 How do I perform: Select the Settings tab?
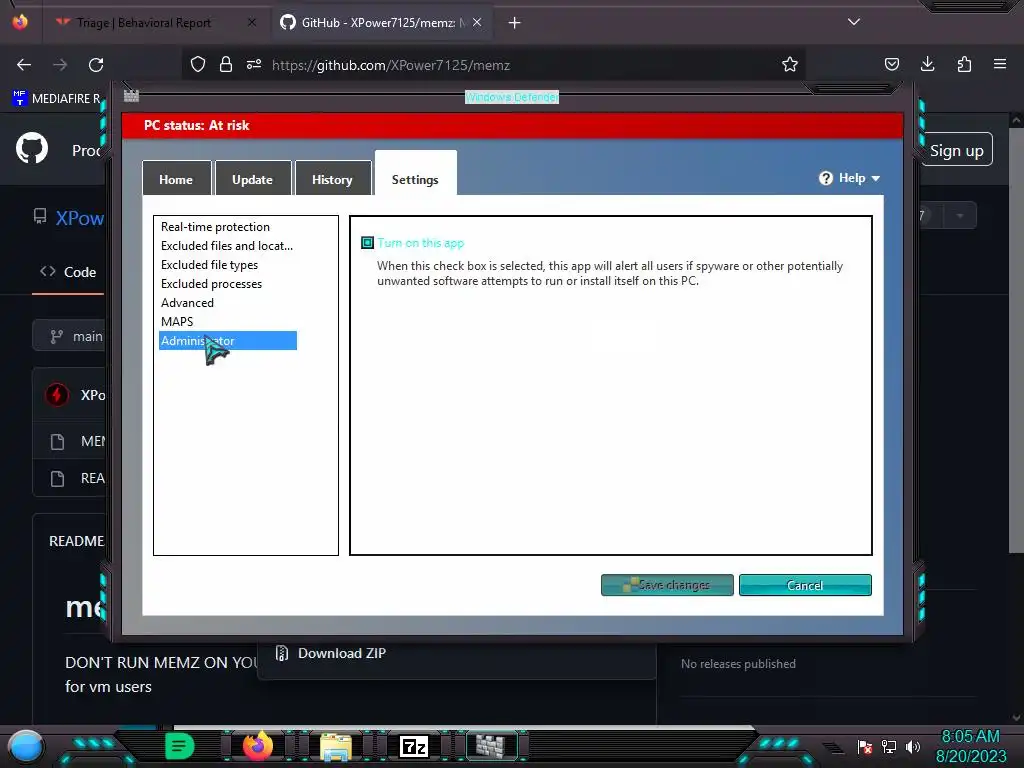pos(415,176)
